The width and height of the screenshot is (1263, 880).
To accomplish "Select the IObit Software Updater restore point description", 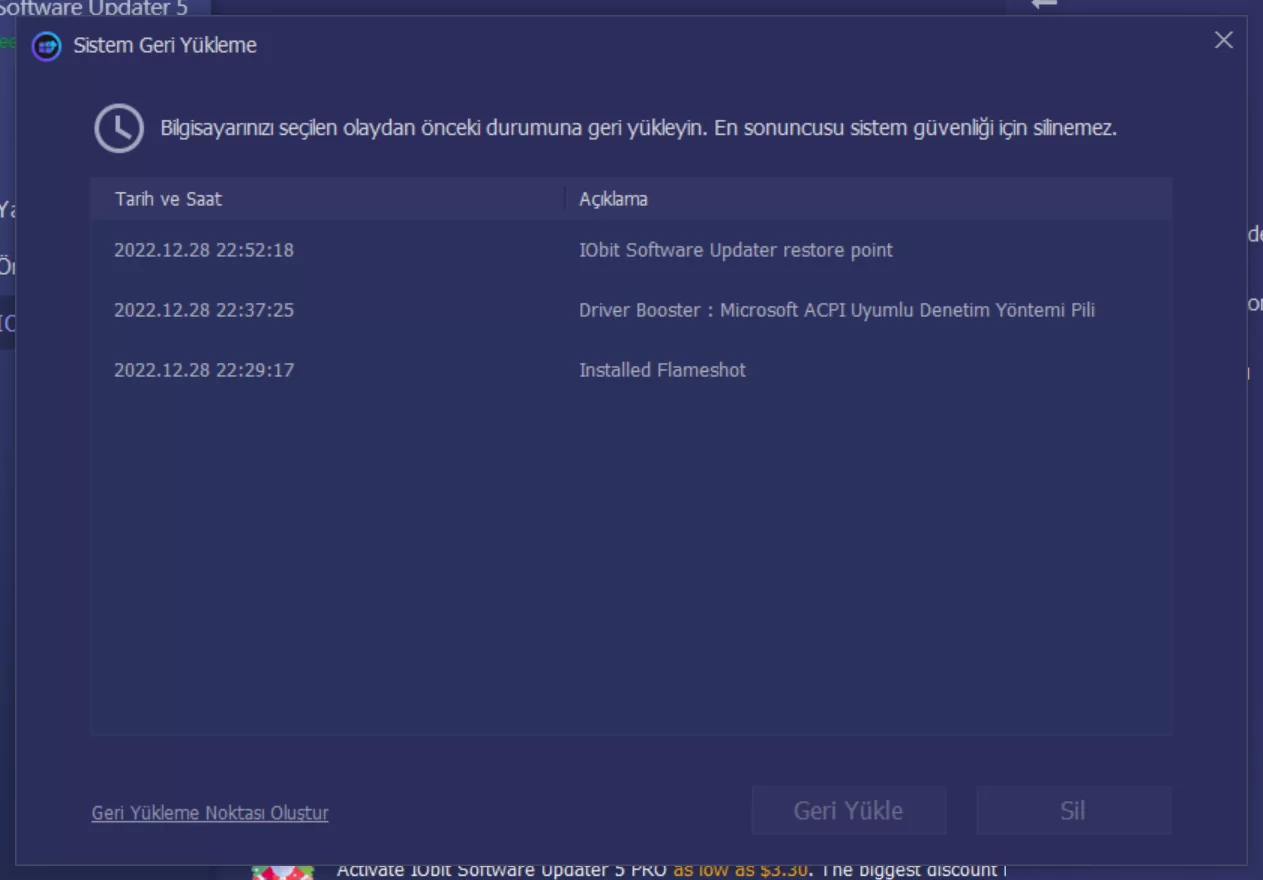I will [x=736, y=250].
